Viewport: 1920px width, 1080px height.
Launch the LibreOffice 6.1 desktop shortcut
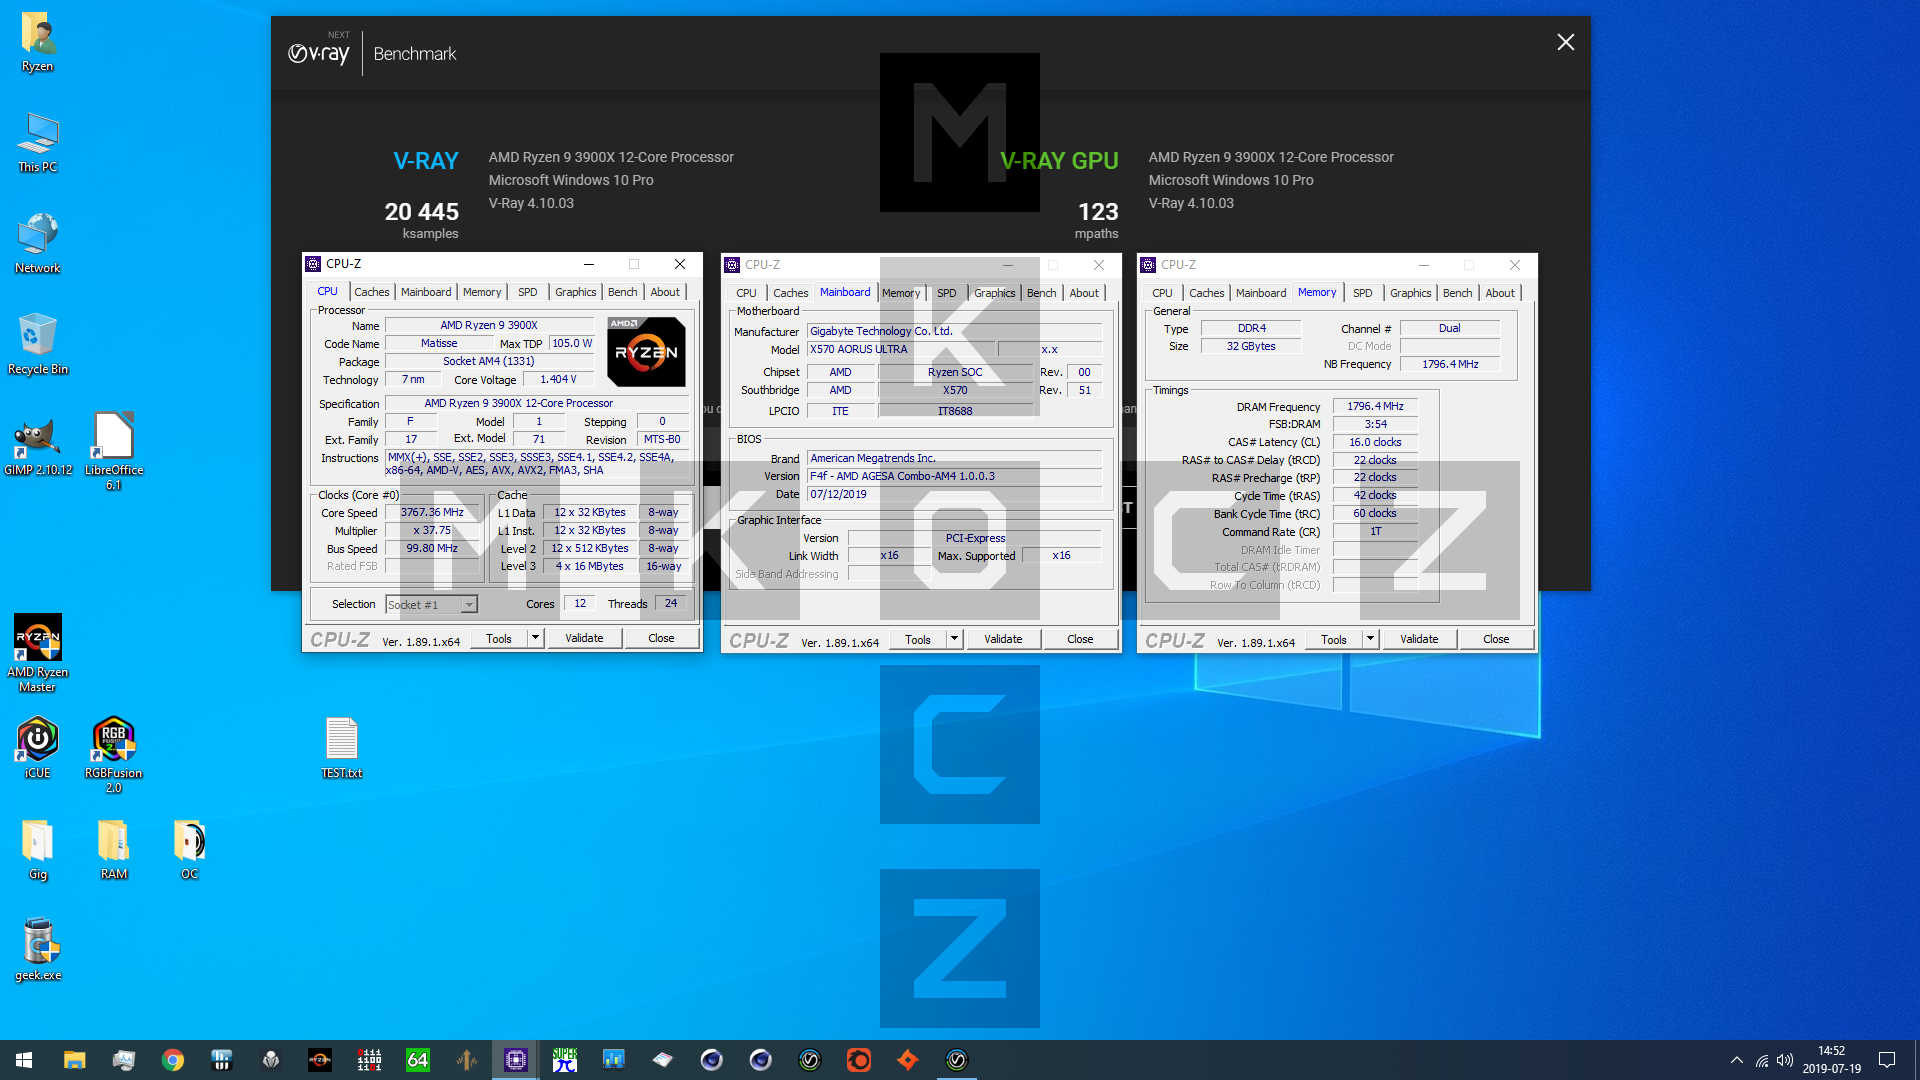click(x=113, y=452)
